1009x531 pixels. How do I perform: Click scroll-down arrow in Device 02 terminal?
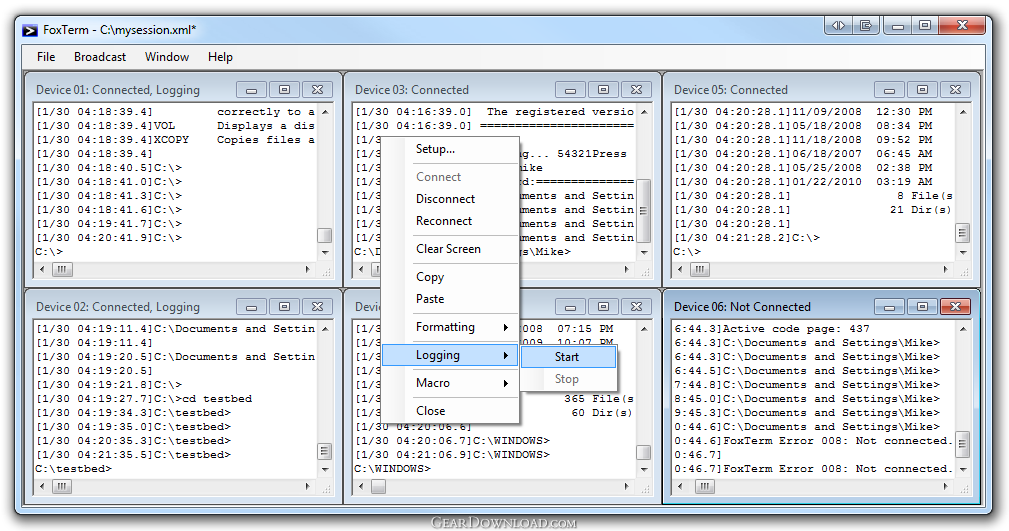tap(325, 469)
